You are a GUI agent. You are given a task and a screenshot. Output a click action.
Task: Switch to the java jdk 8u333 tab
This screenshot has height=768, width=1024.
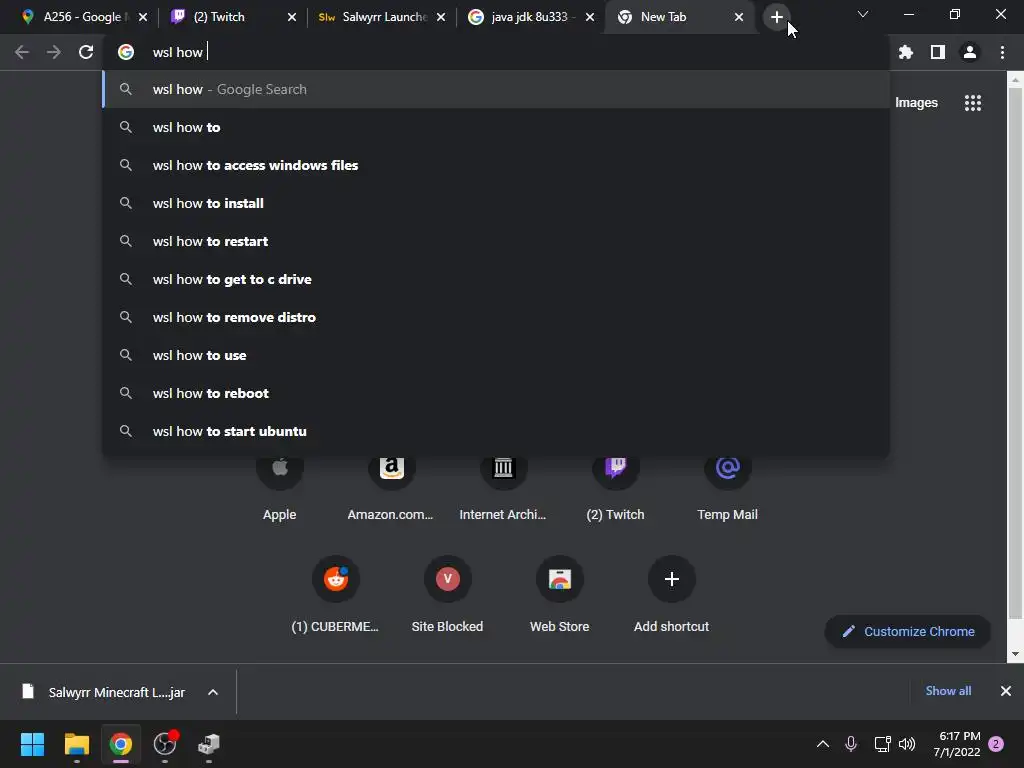530,17
